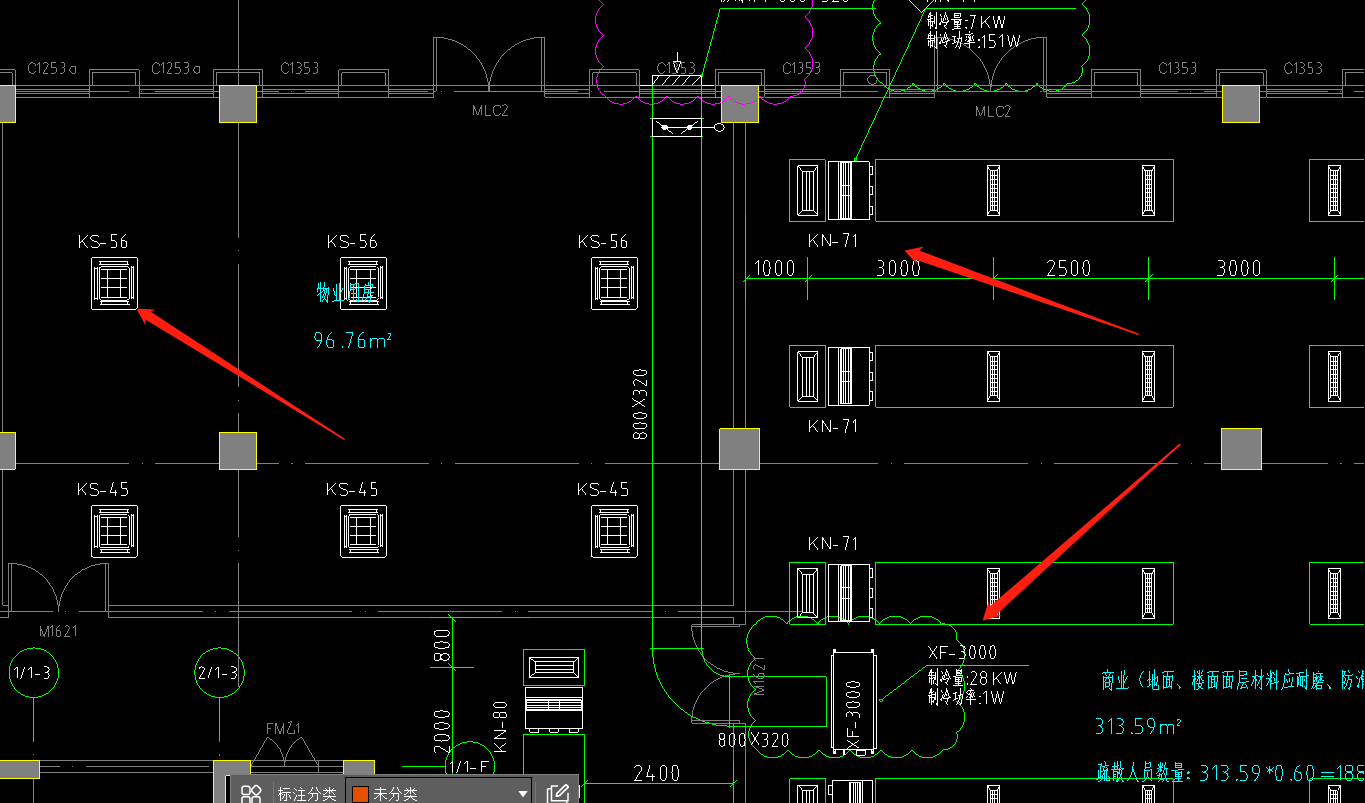Click the edit pencil icon in bottom toolbar
This screenshot has height=803, width=1365.
click(558, 794)
